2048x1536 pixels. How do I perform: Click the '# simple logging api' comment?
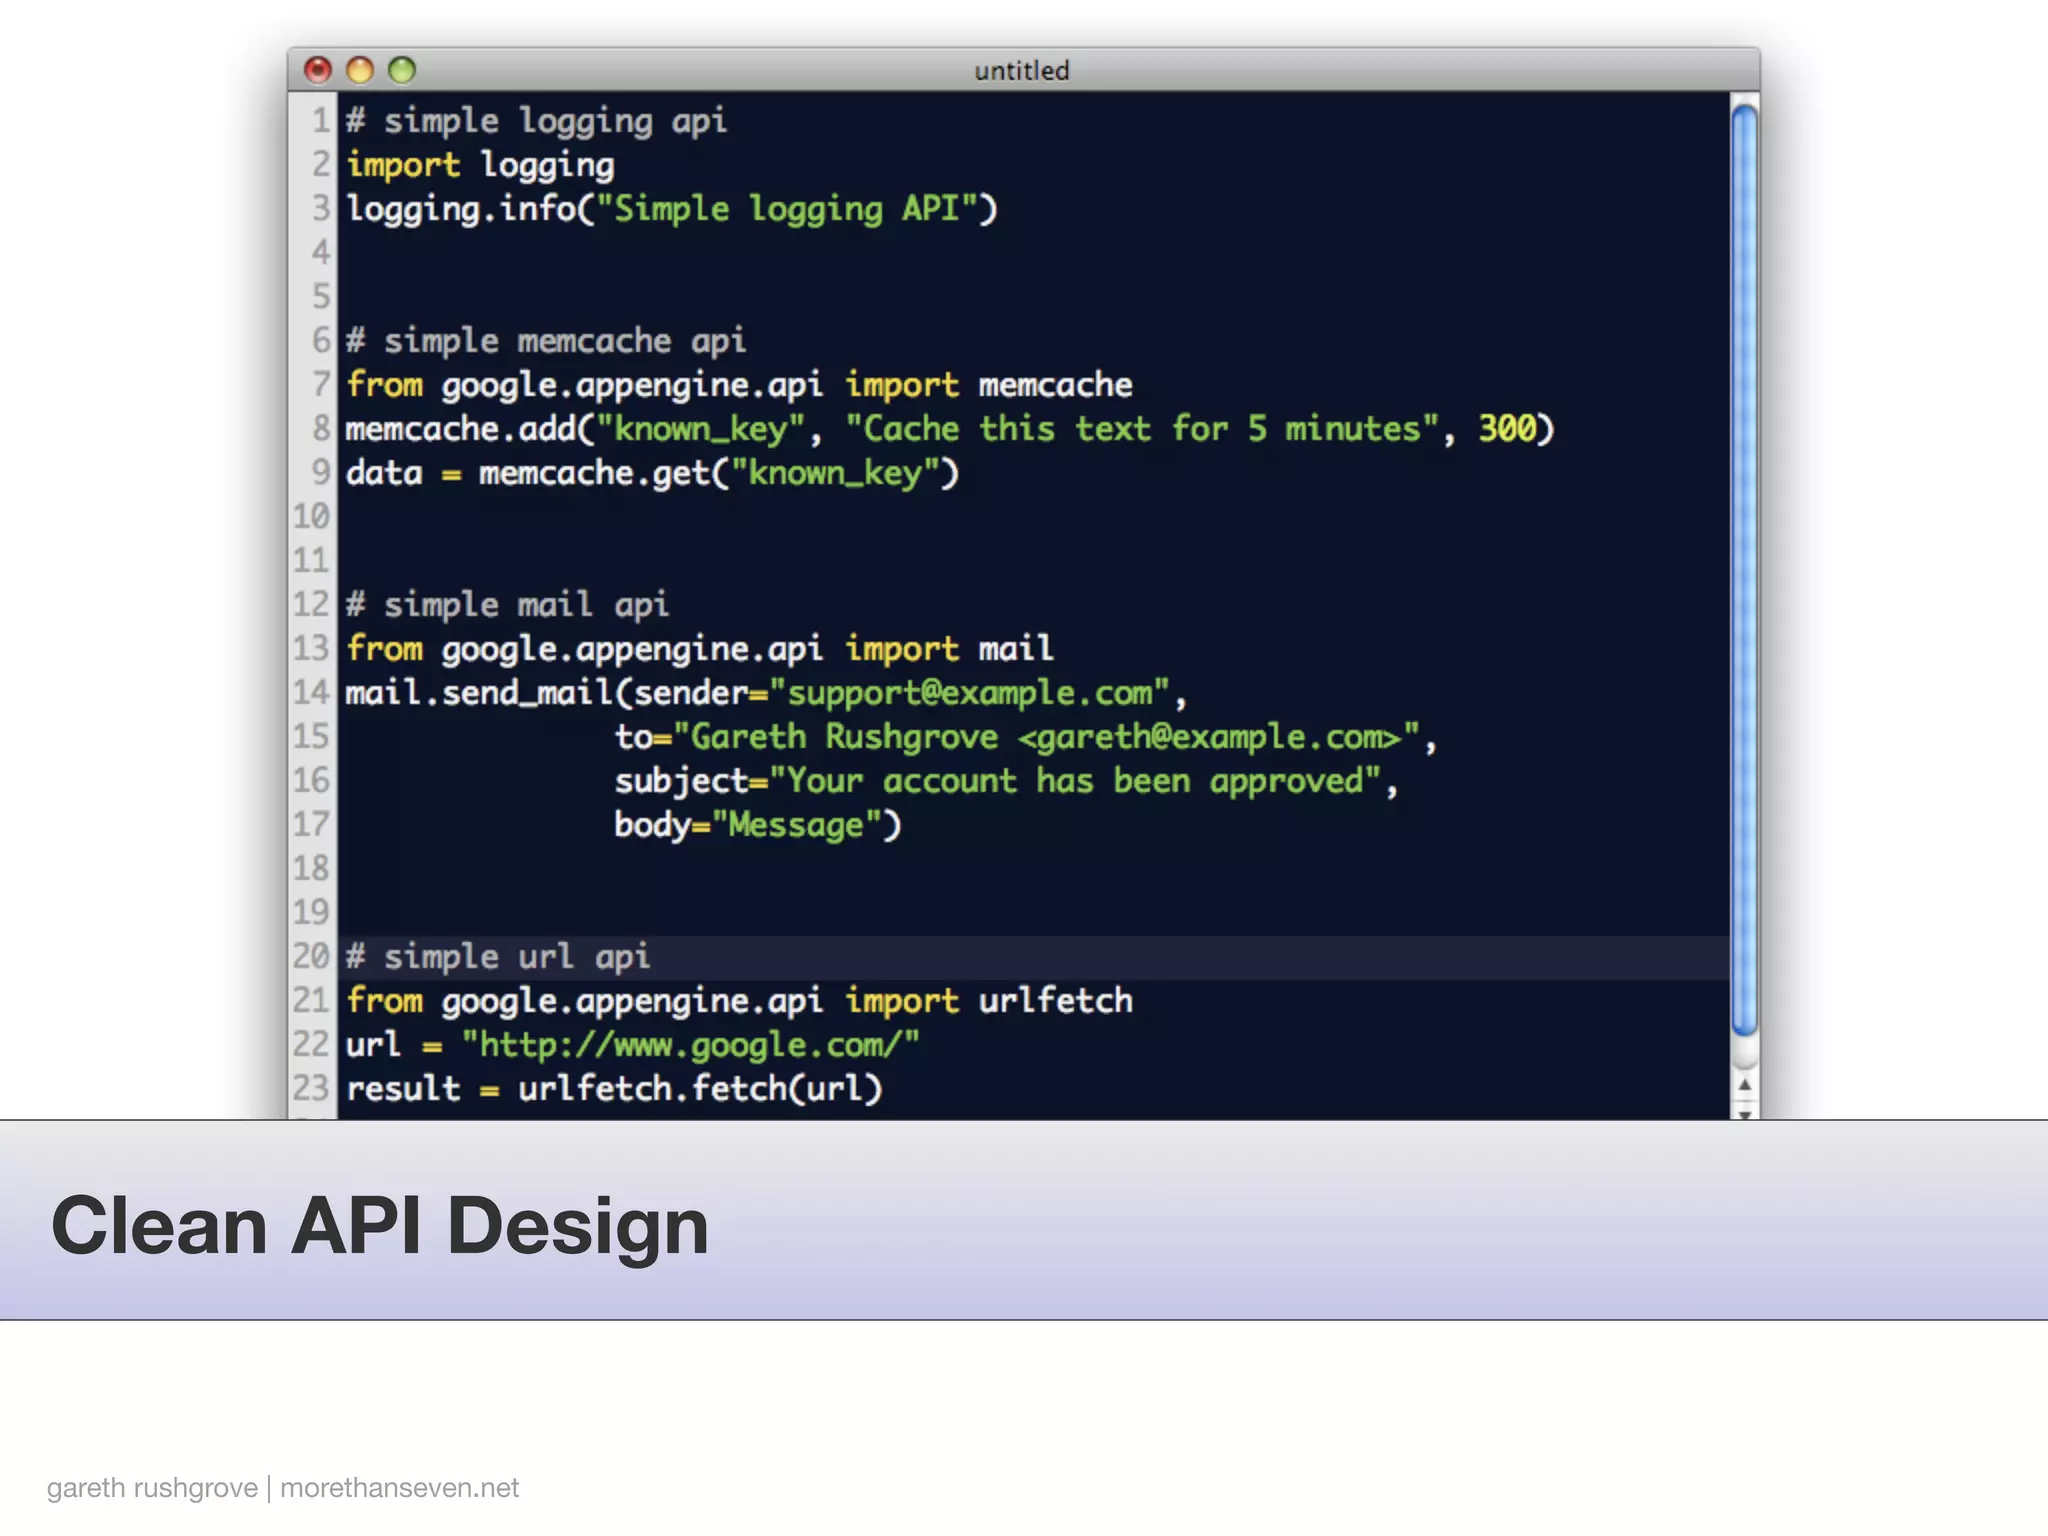pos(536,121)
